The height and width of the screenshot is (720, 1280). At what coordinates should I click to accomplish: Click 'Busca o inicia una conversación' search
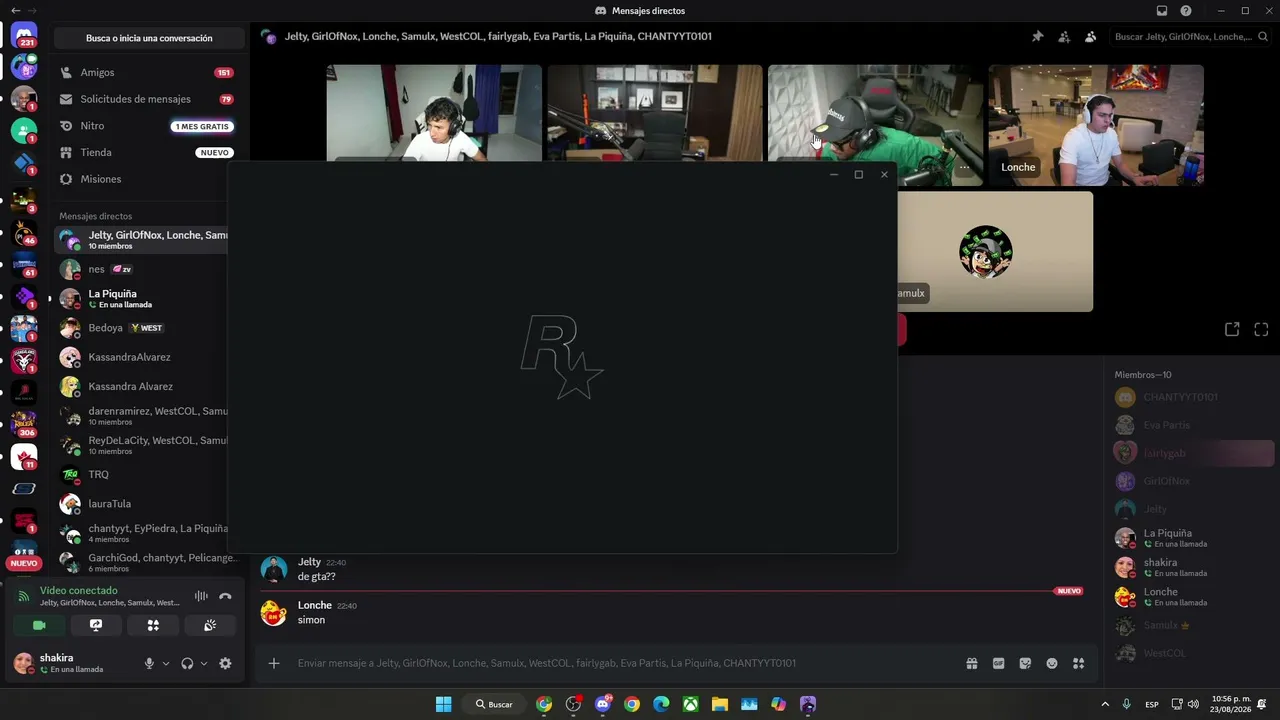(x=149, y=38)
